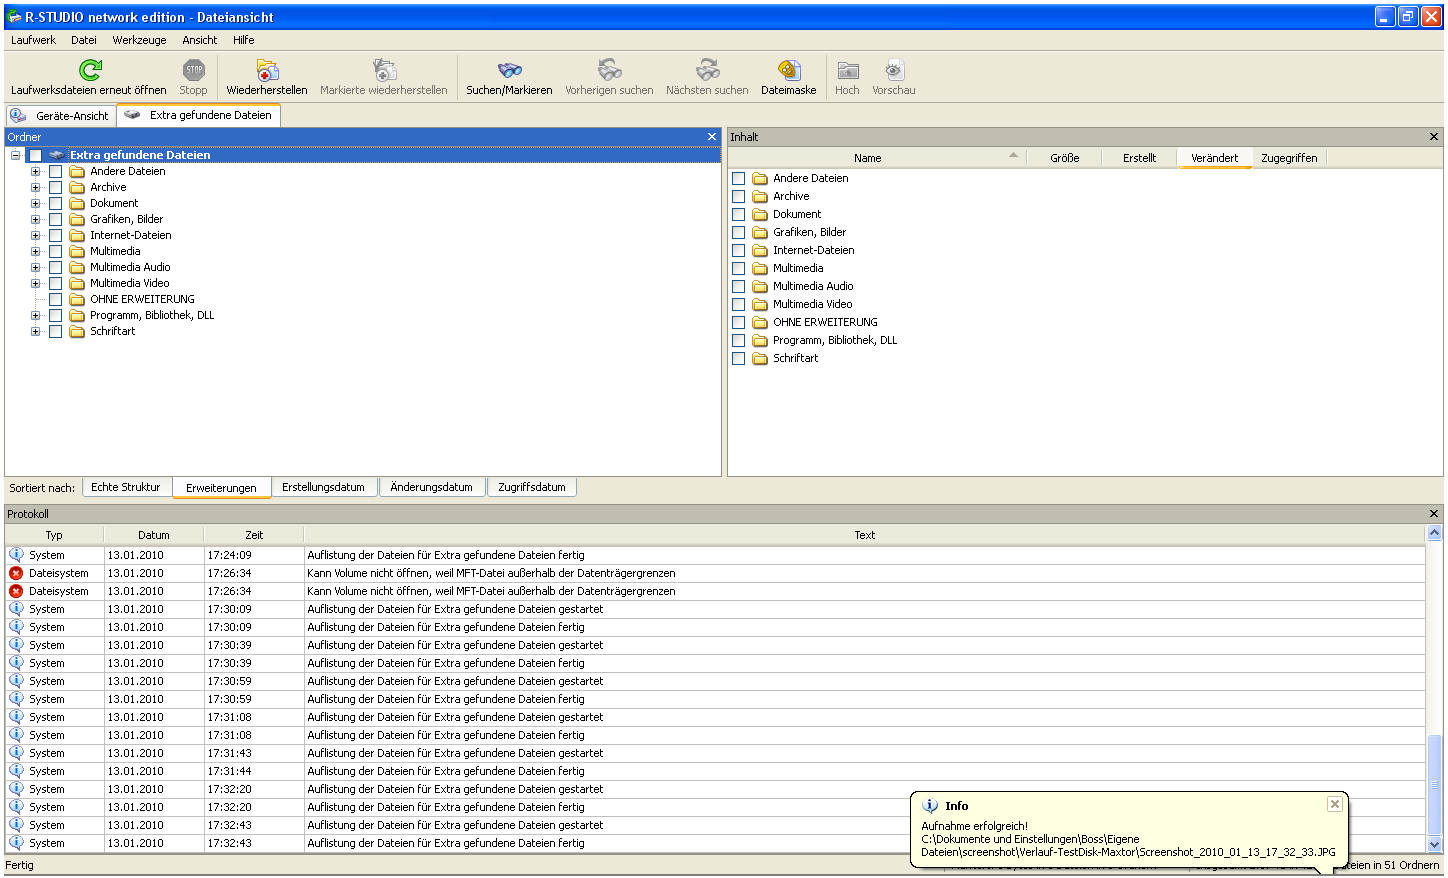Open the Dateimaske file mask tool
1448x878 pixels.
coord(789,69)
